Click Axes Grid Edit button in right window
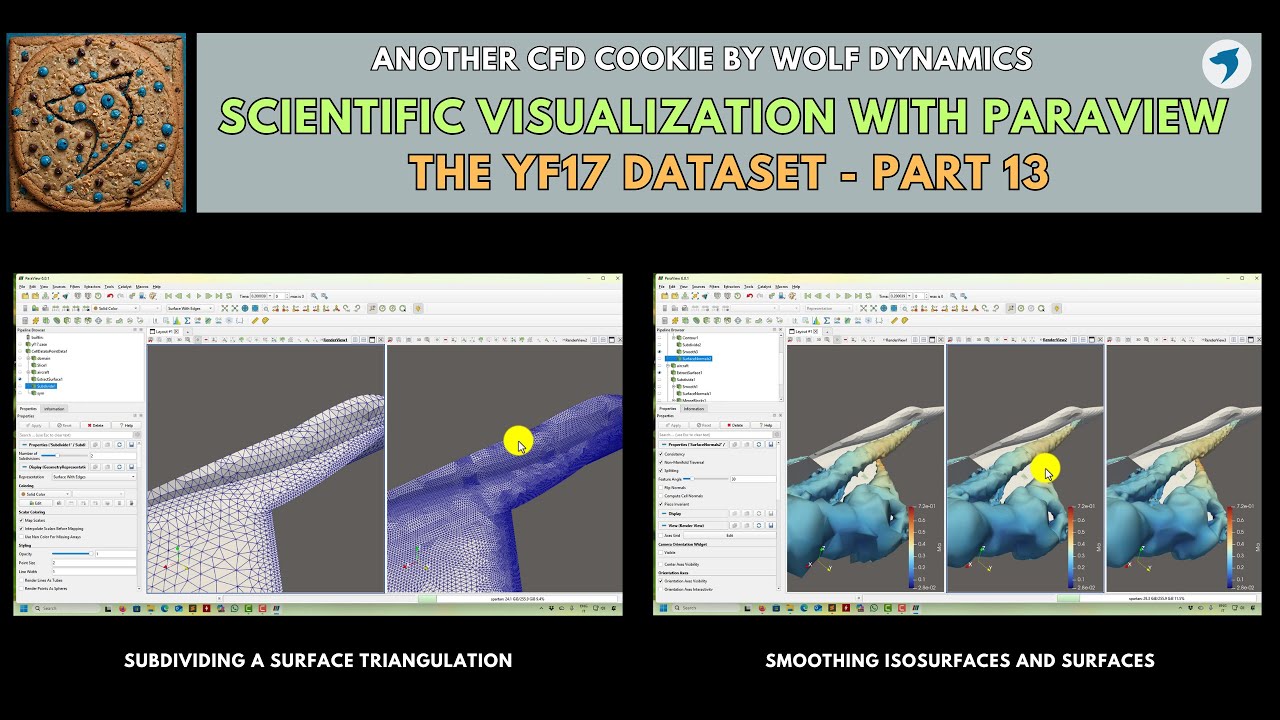This screenshot has width=1280, height=720. coord(729,535)
